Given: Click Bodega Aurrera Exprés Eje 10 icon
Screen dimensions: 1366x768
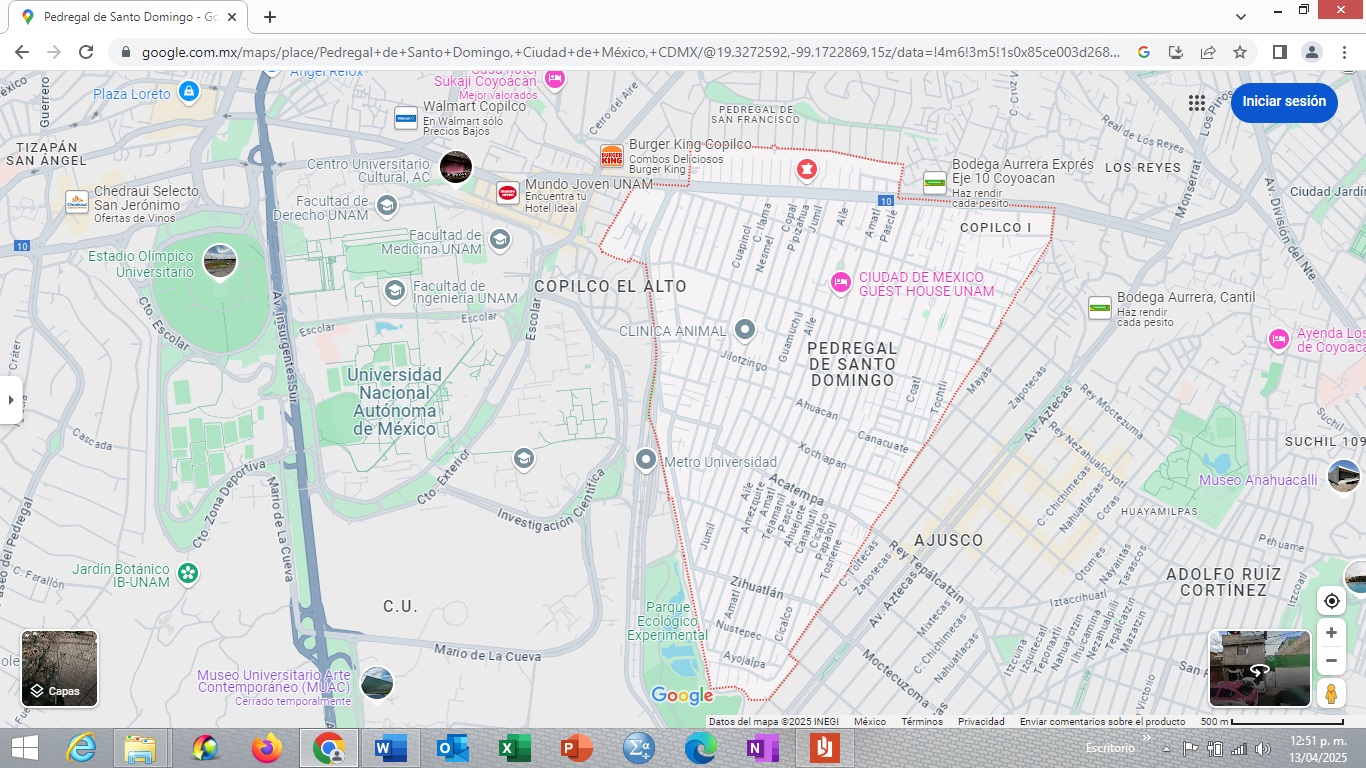Looking at the screenshot, I should [935, 181].
